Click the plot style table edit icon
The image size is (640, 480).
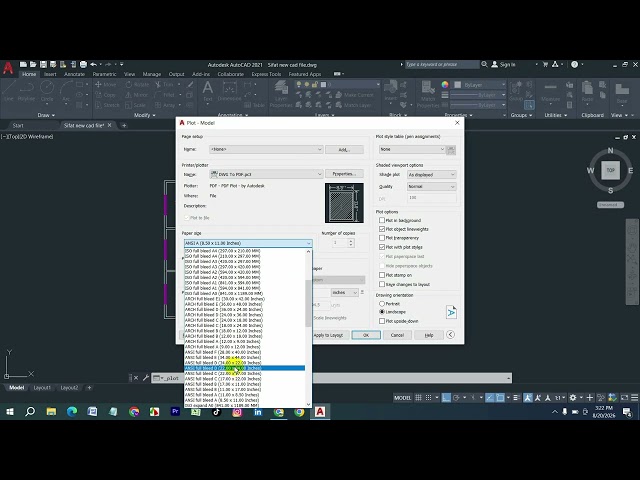(x=451, y=150)
